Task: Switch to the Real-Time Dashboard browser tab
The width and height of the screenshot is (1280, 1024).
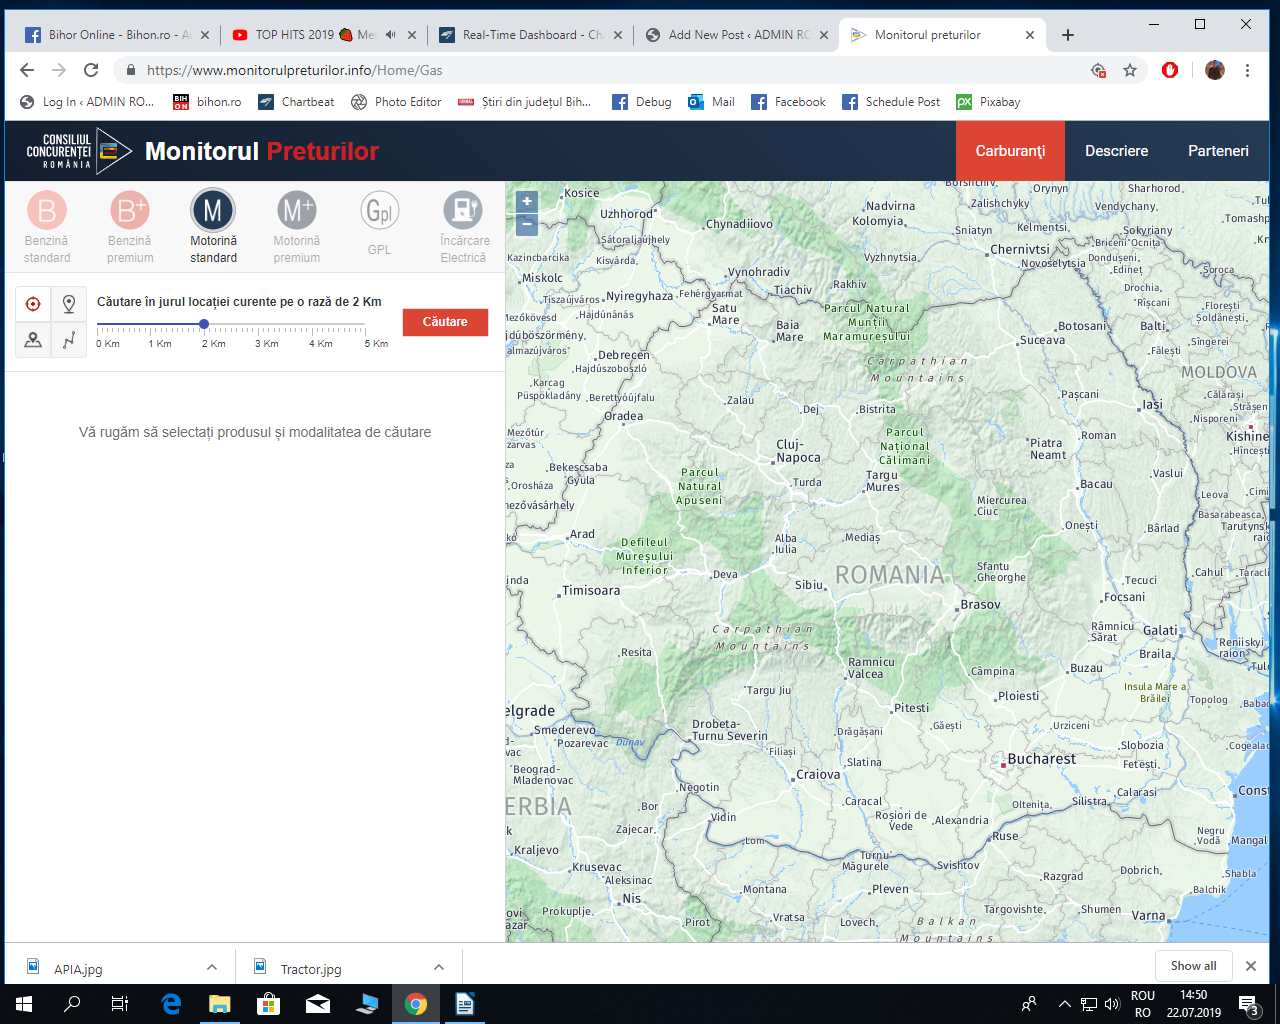Action: click(x=530, y=35)
